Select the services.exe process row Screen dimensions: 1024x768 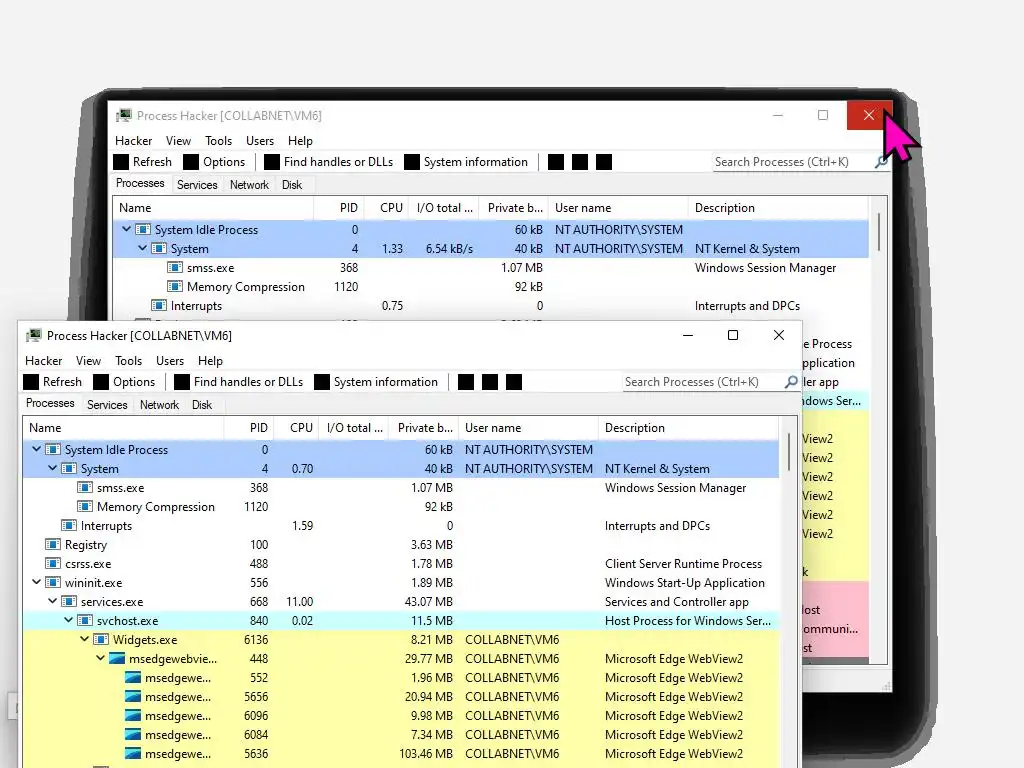[401, 602]
